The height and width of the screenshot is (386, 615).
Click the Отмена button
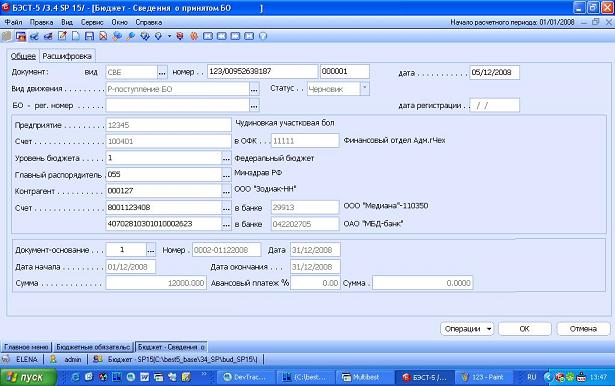(x=583, y=329)
